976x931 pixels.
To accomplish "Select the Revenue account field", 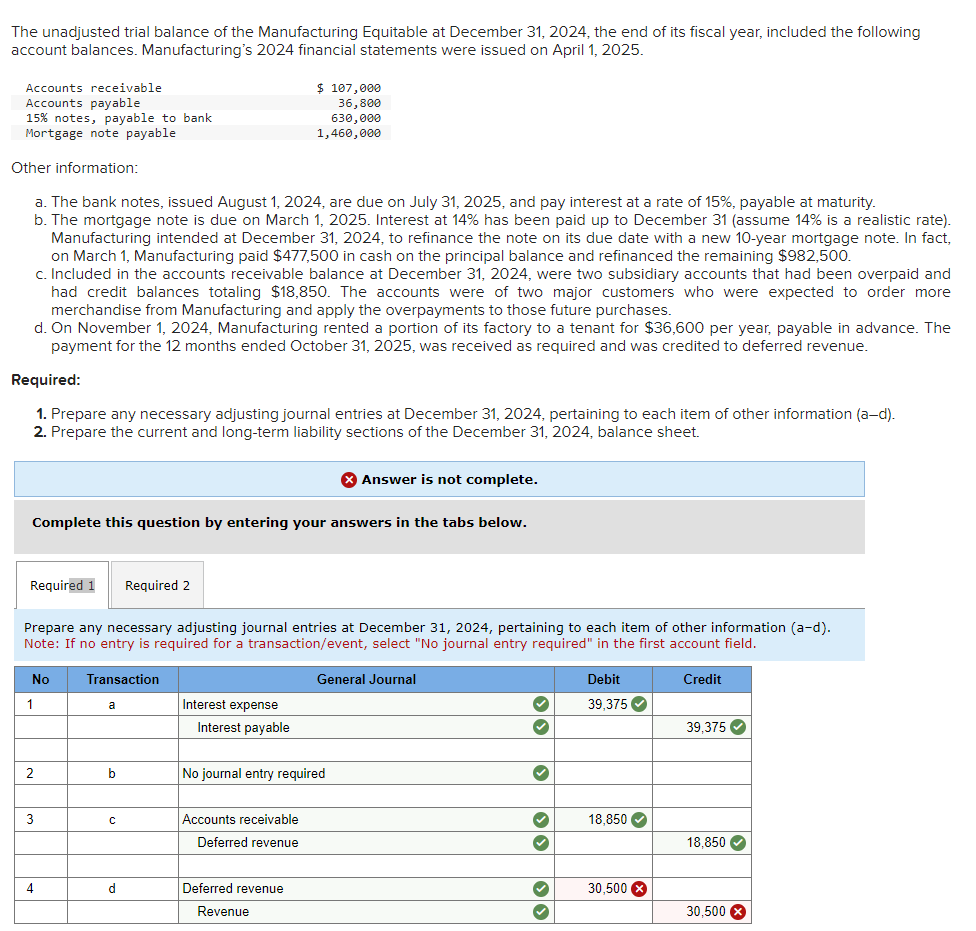I will (x=366, y=911).
